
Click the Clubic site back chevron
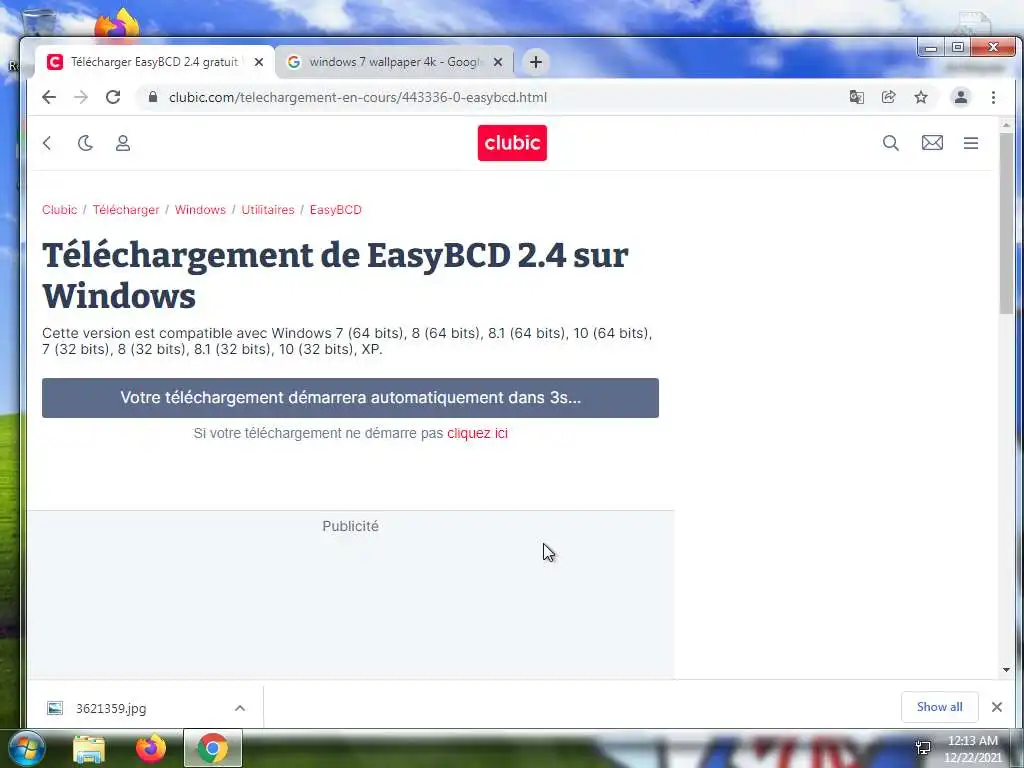(47, 143)
